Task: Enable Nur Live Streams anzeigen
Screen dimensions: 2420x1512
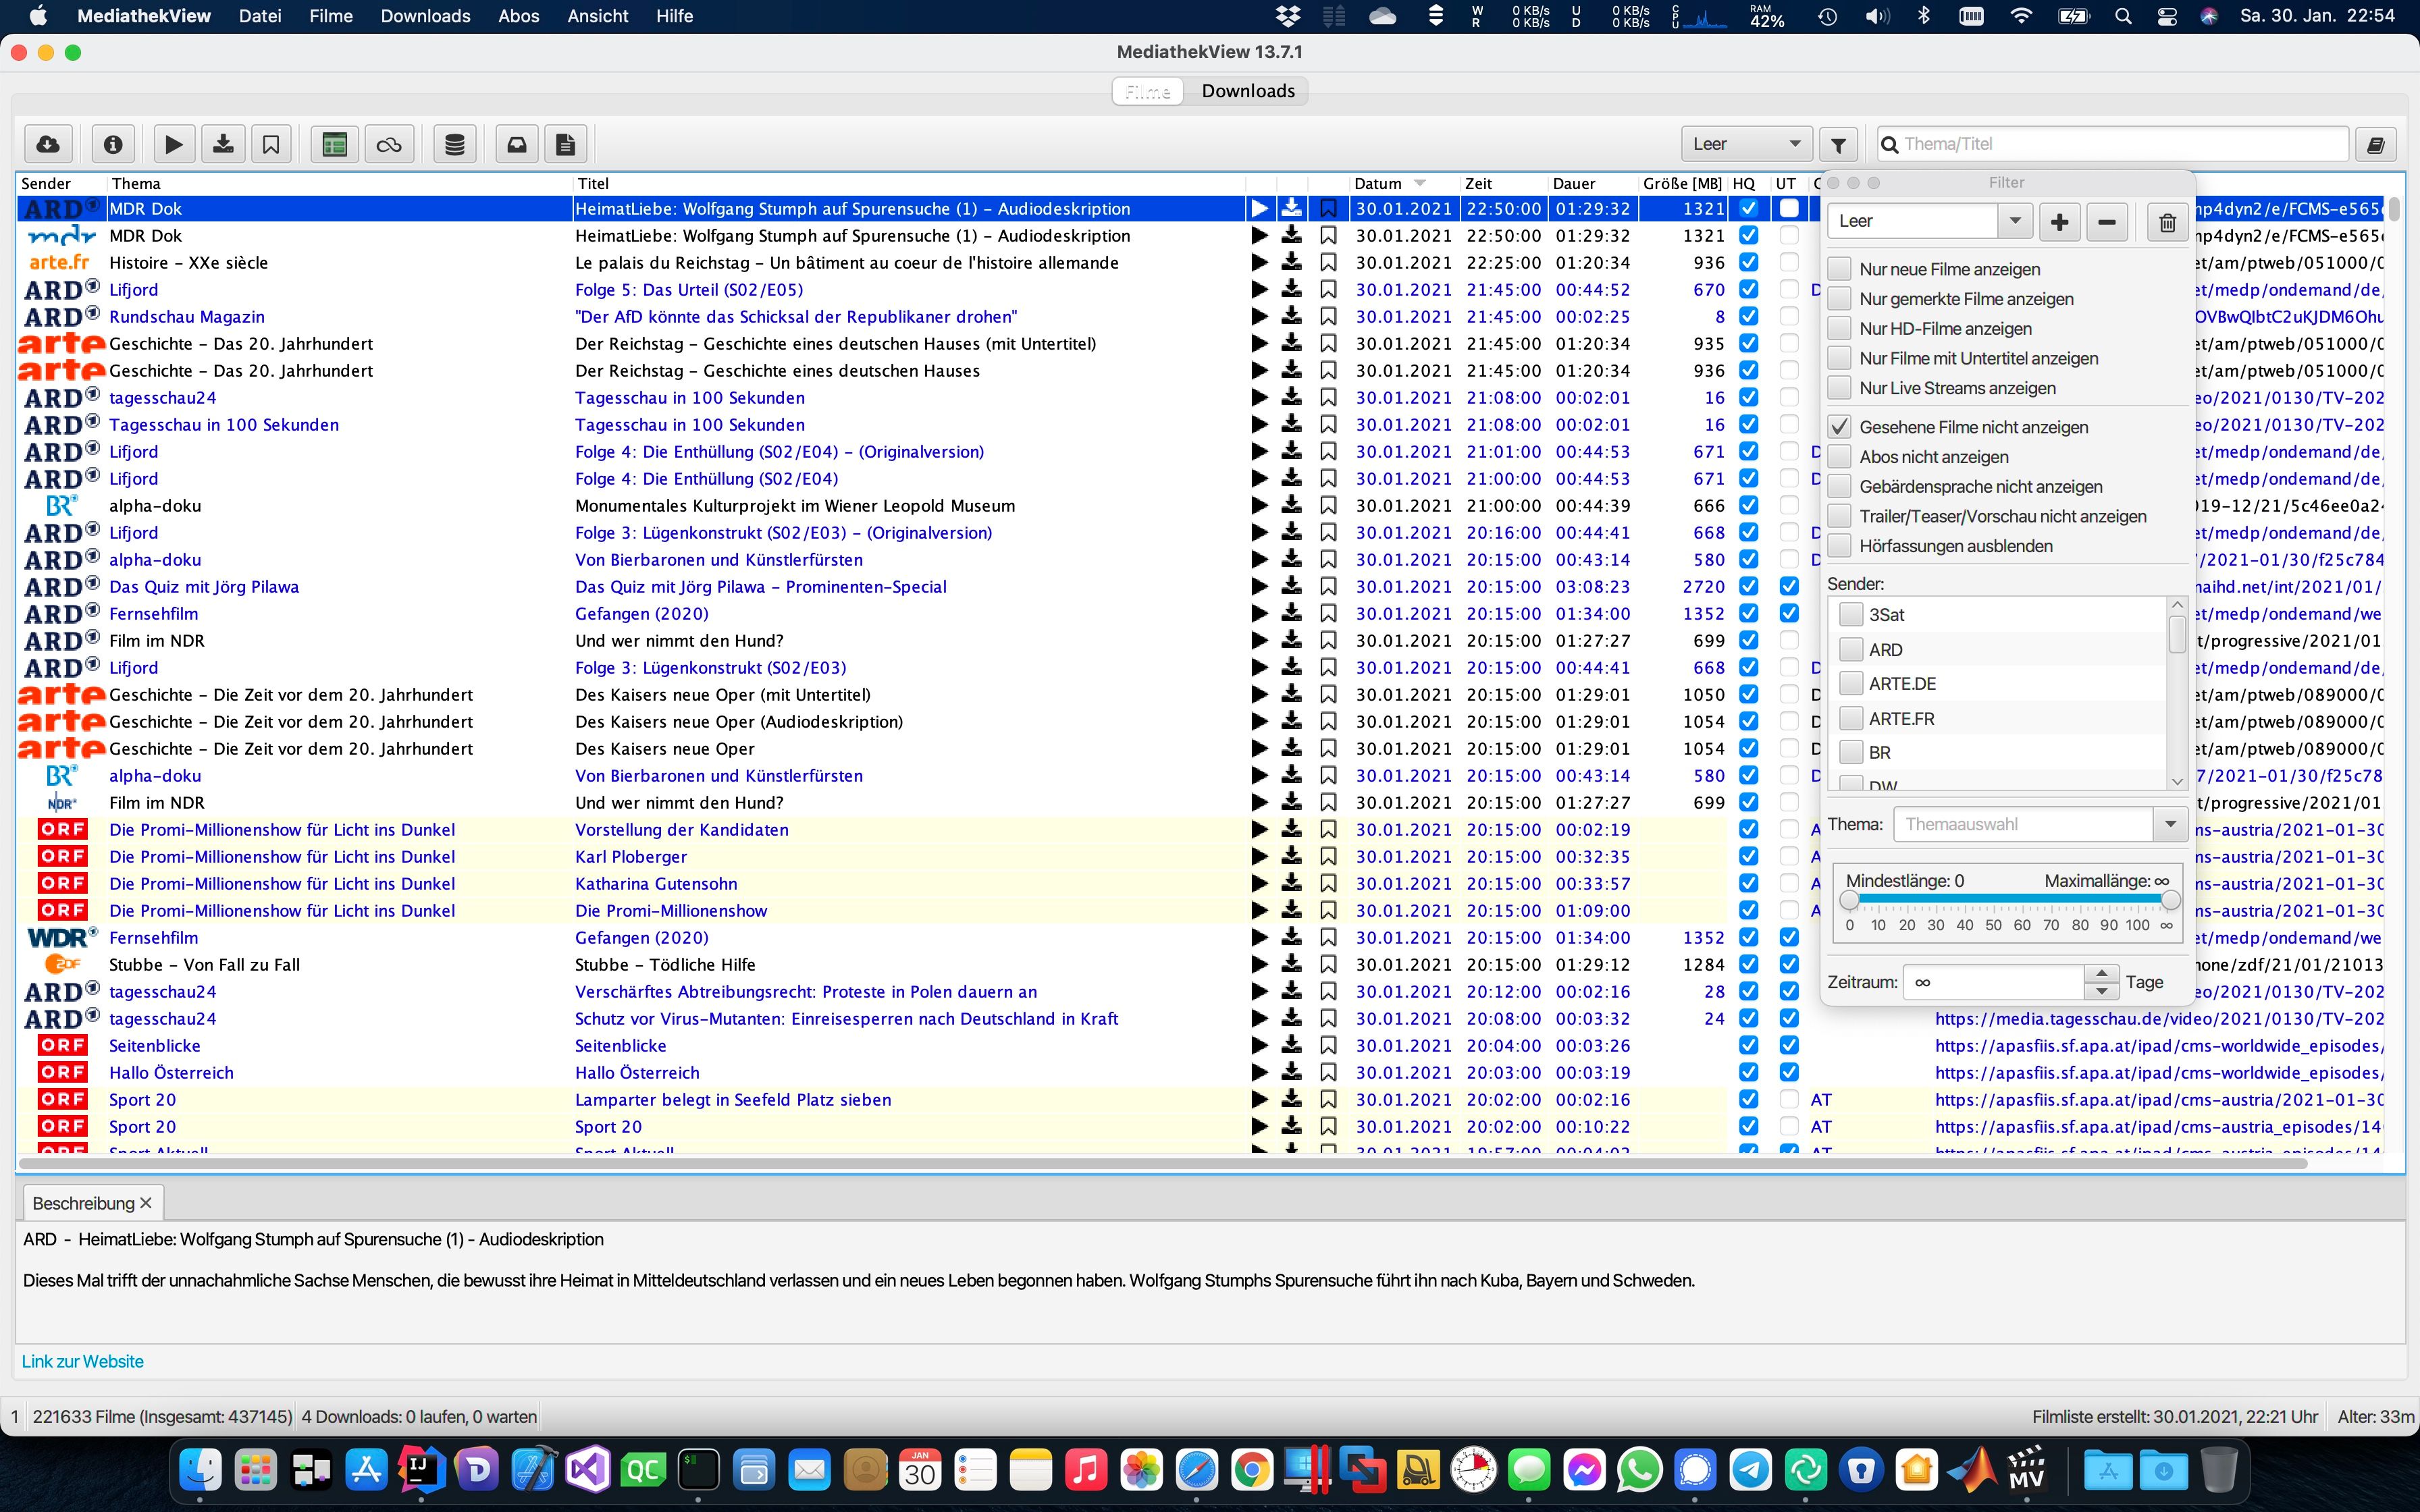Action: [1839, 388]
